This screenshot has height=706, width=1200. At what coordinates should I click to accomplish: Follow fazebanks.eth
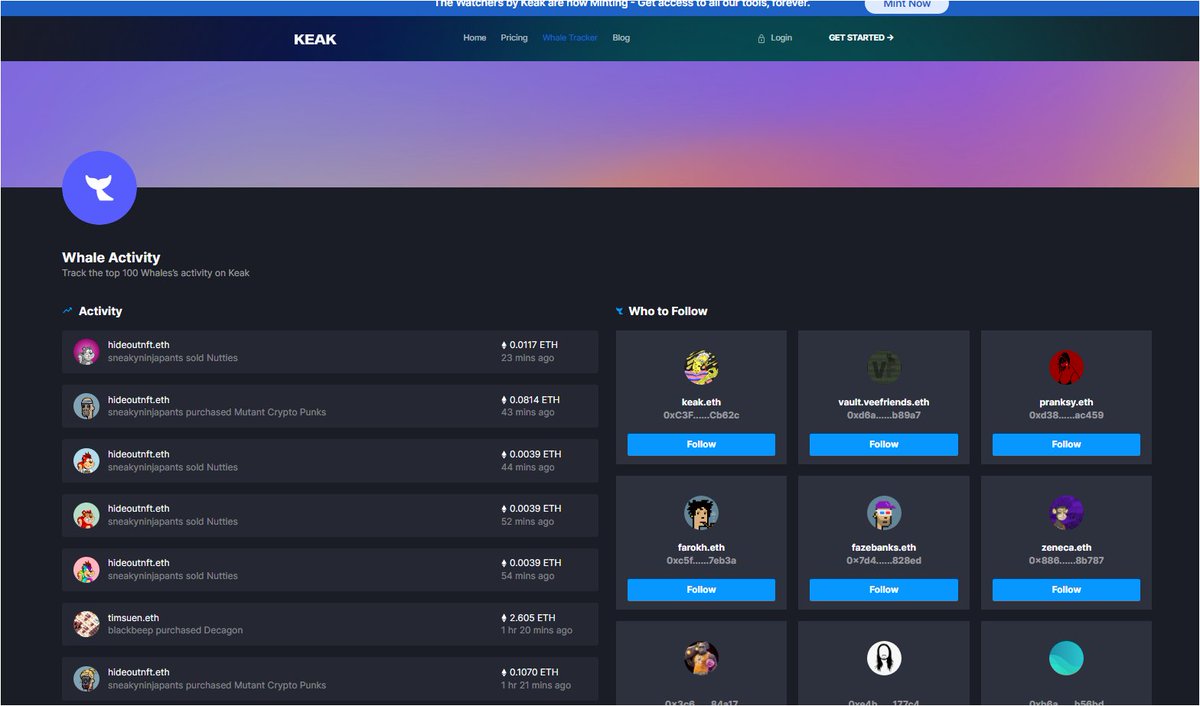coord(884,590)
